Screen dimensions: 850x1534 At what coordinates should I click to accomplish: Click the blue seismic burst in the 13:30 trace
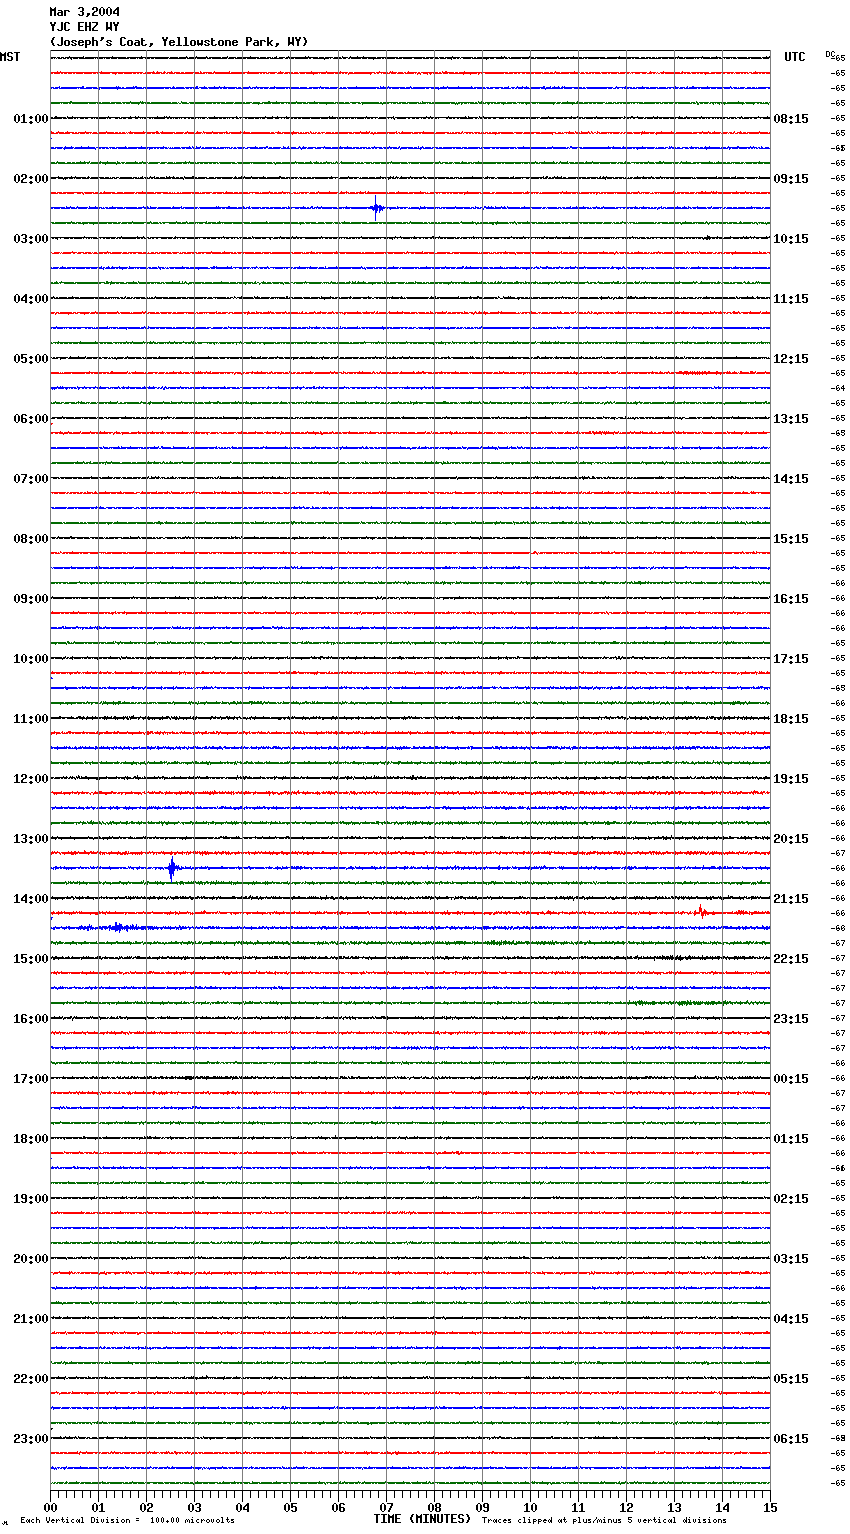(x=172, y=868)
